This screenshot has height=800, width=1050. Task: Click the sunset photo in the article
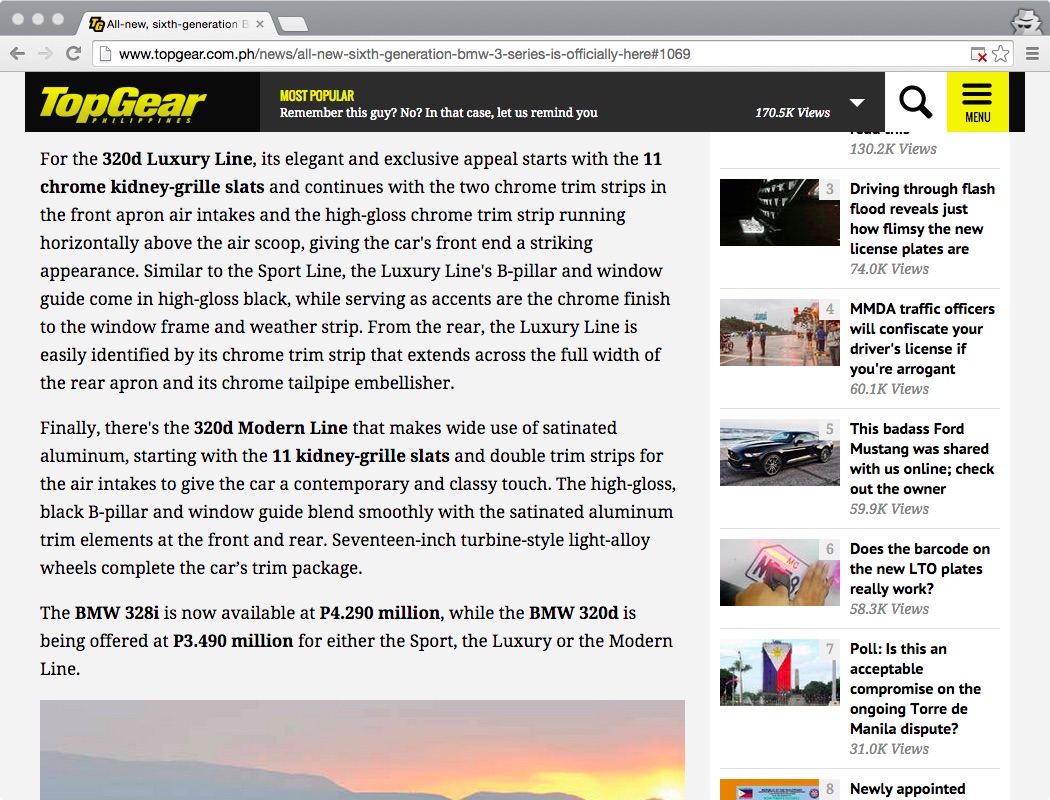[x=362, y=750]
